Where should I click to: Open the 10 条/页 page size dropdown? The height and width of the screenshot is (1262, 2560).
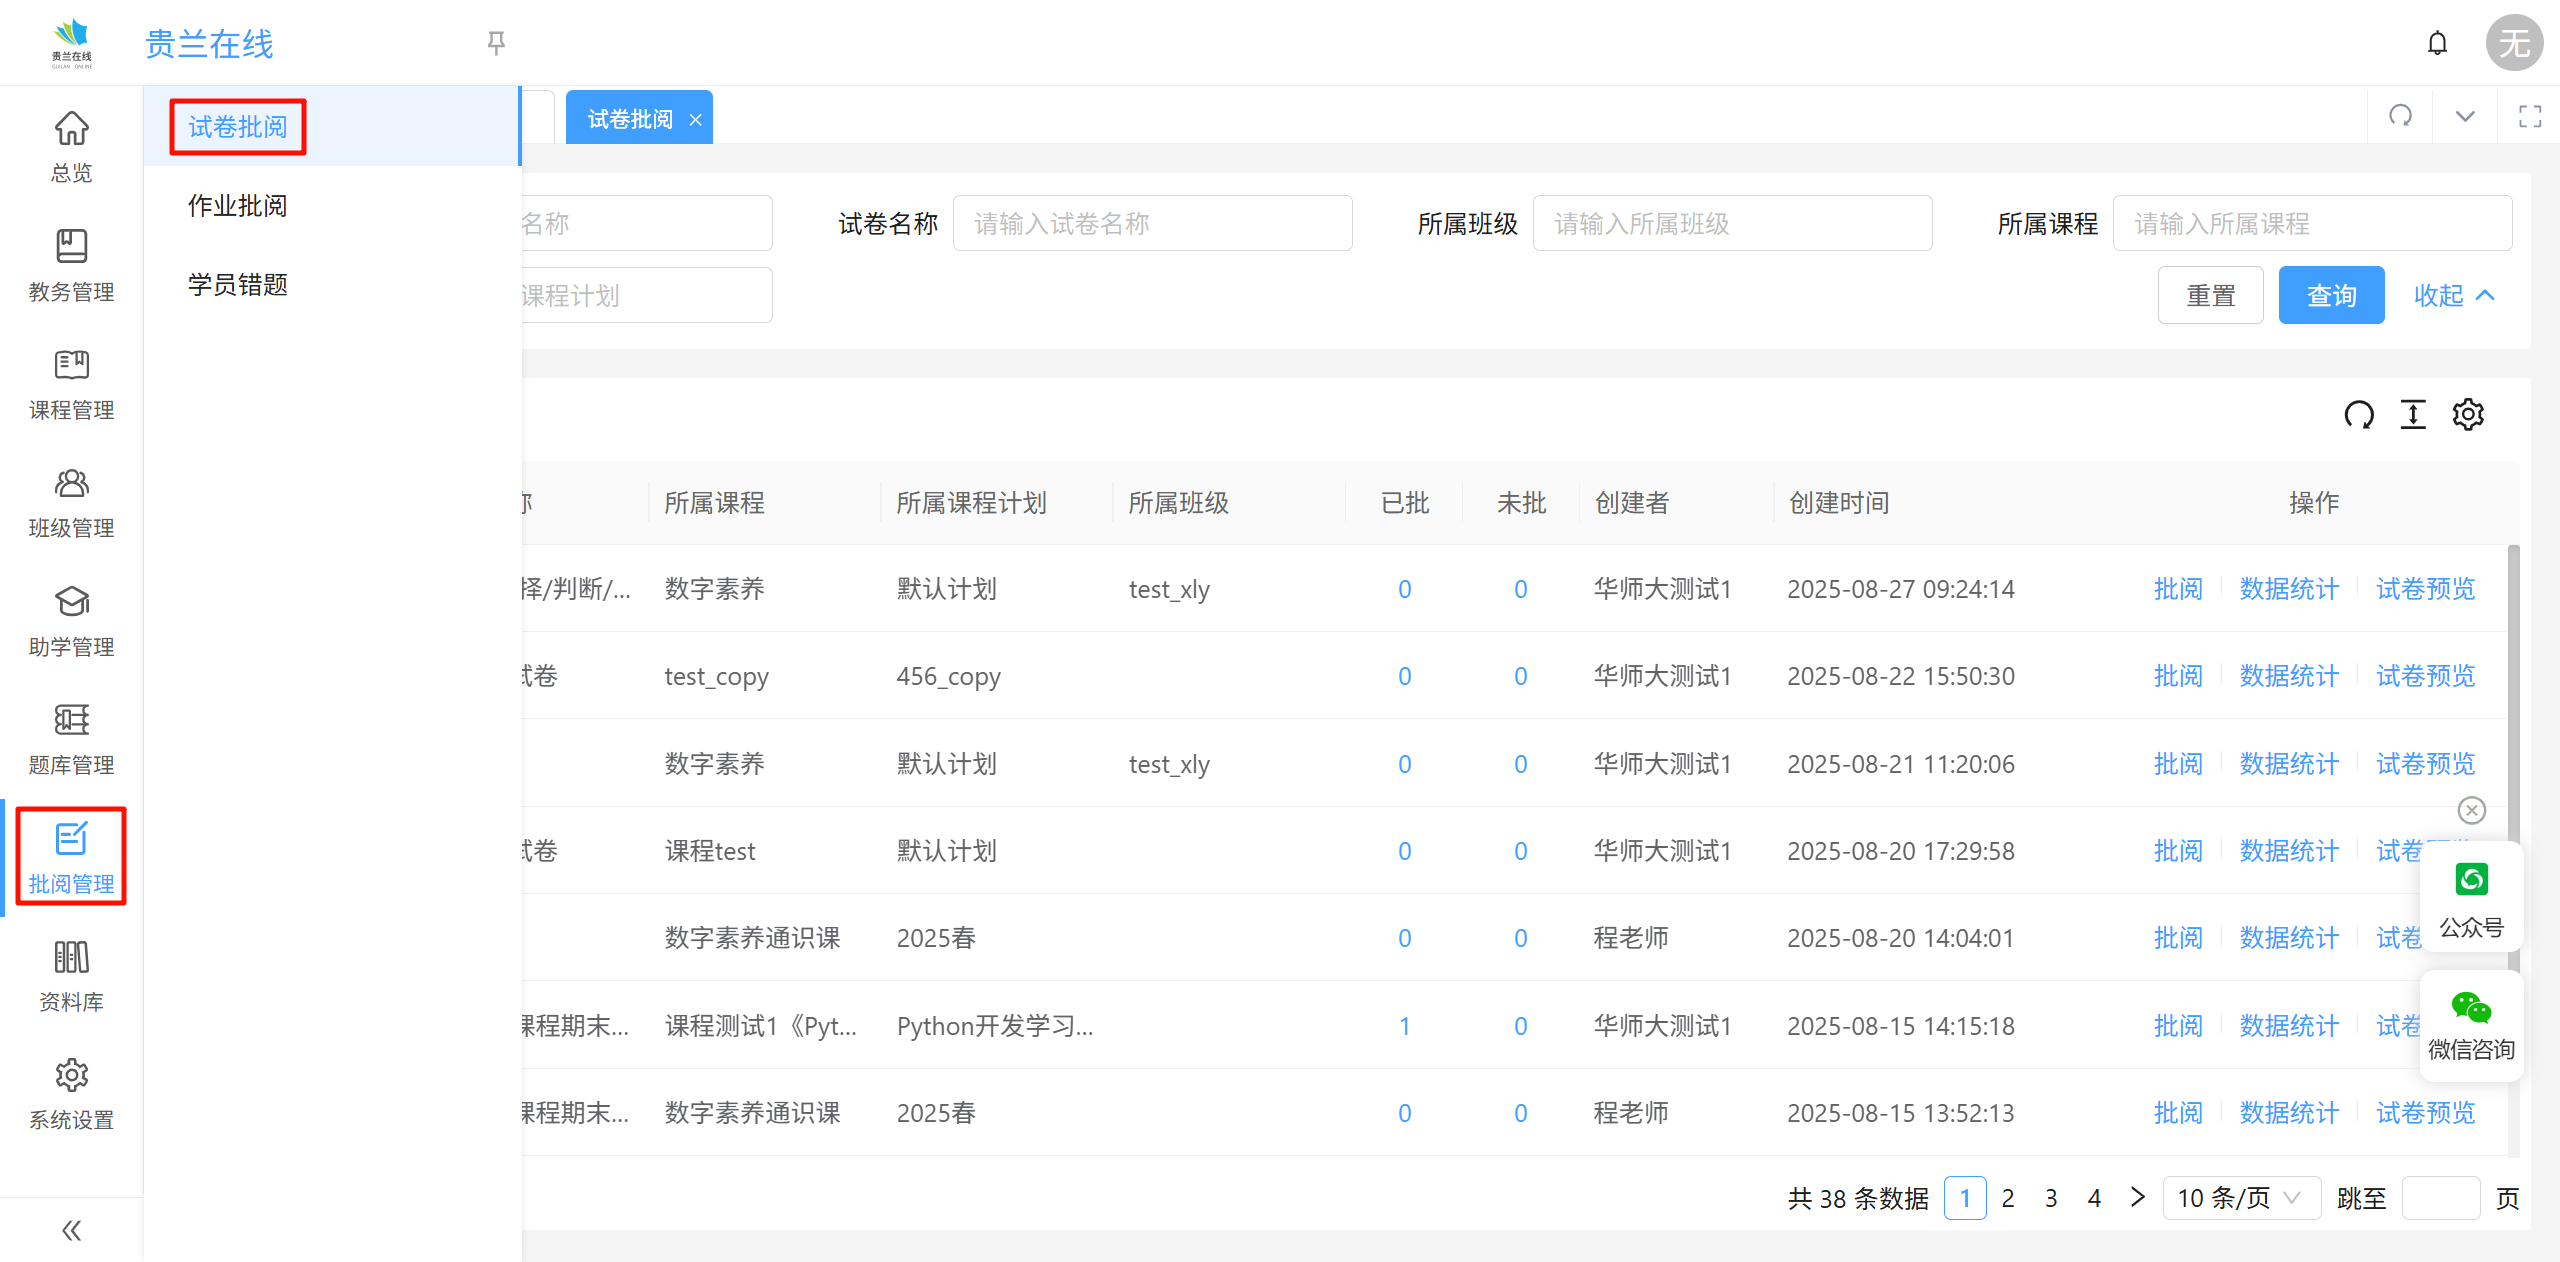click(x=2240, y=1198)
